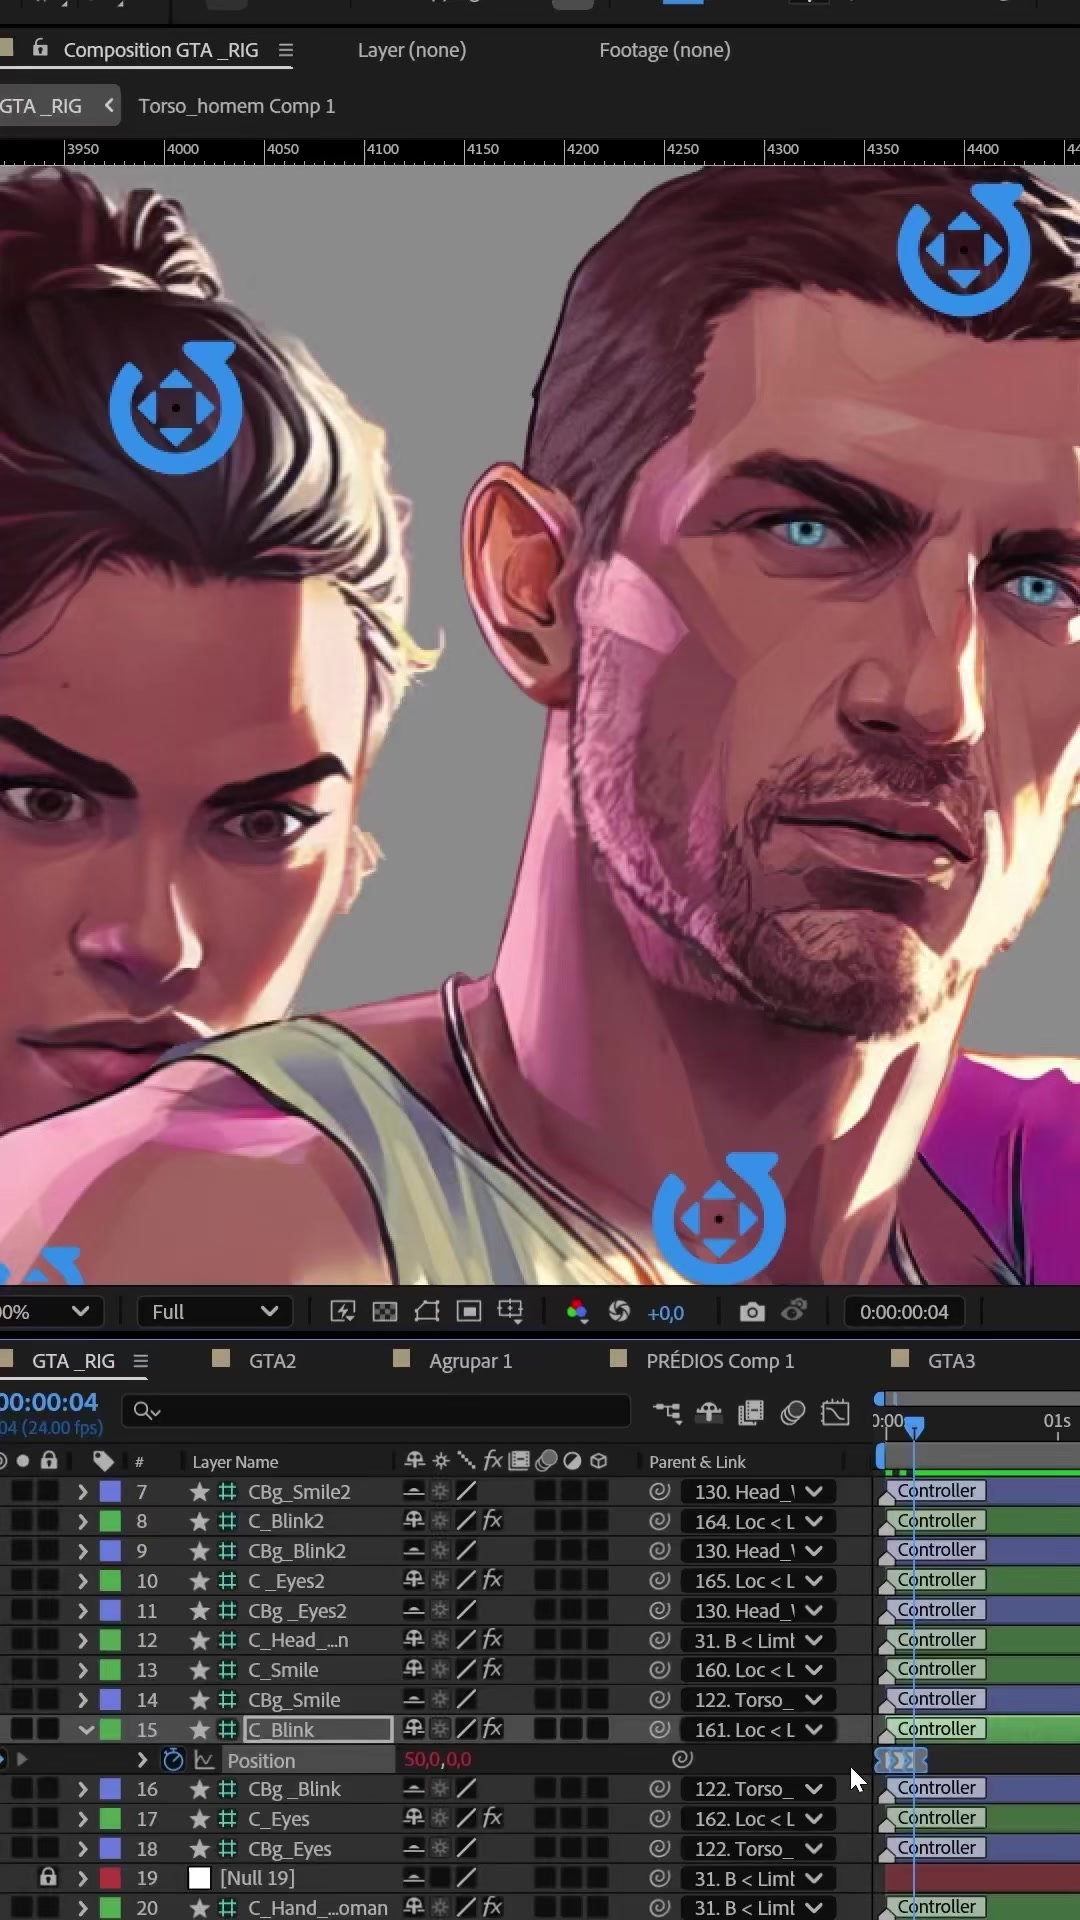Click the red label color of Null 19 layer
Image resolution: width=1080 pixels, height=1920 pixels.
tap(110, 1878)
